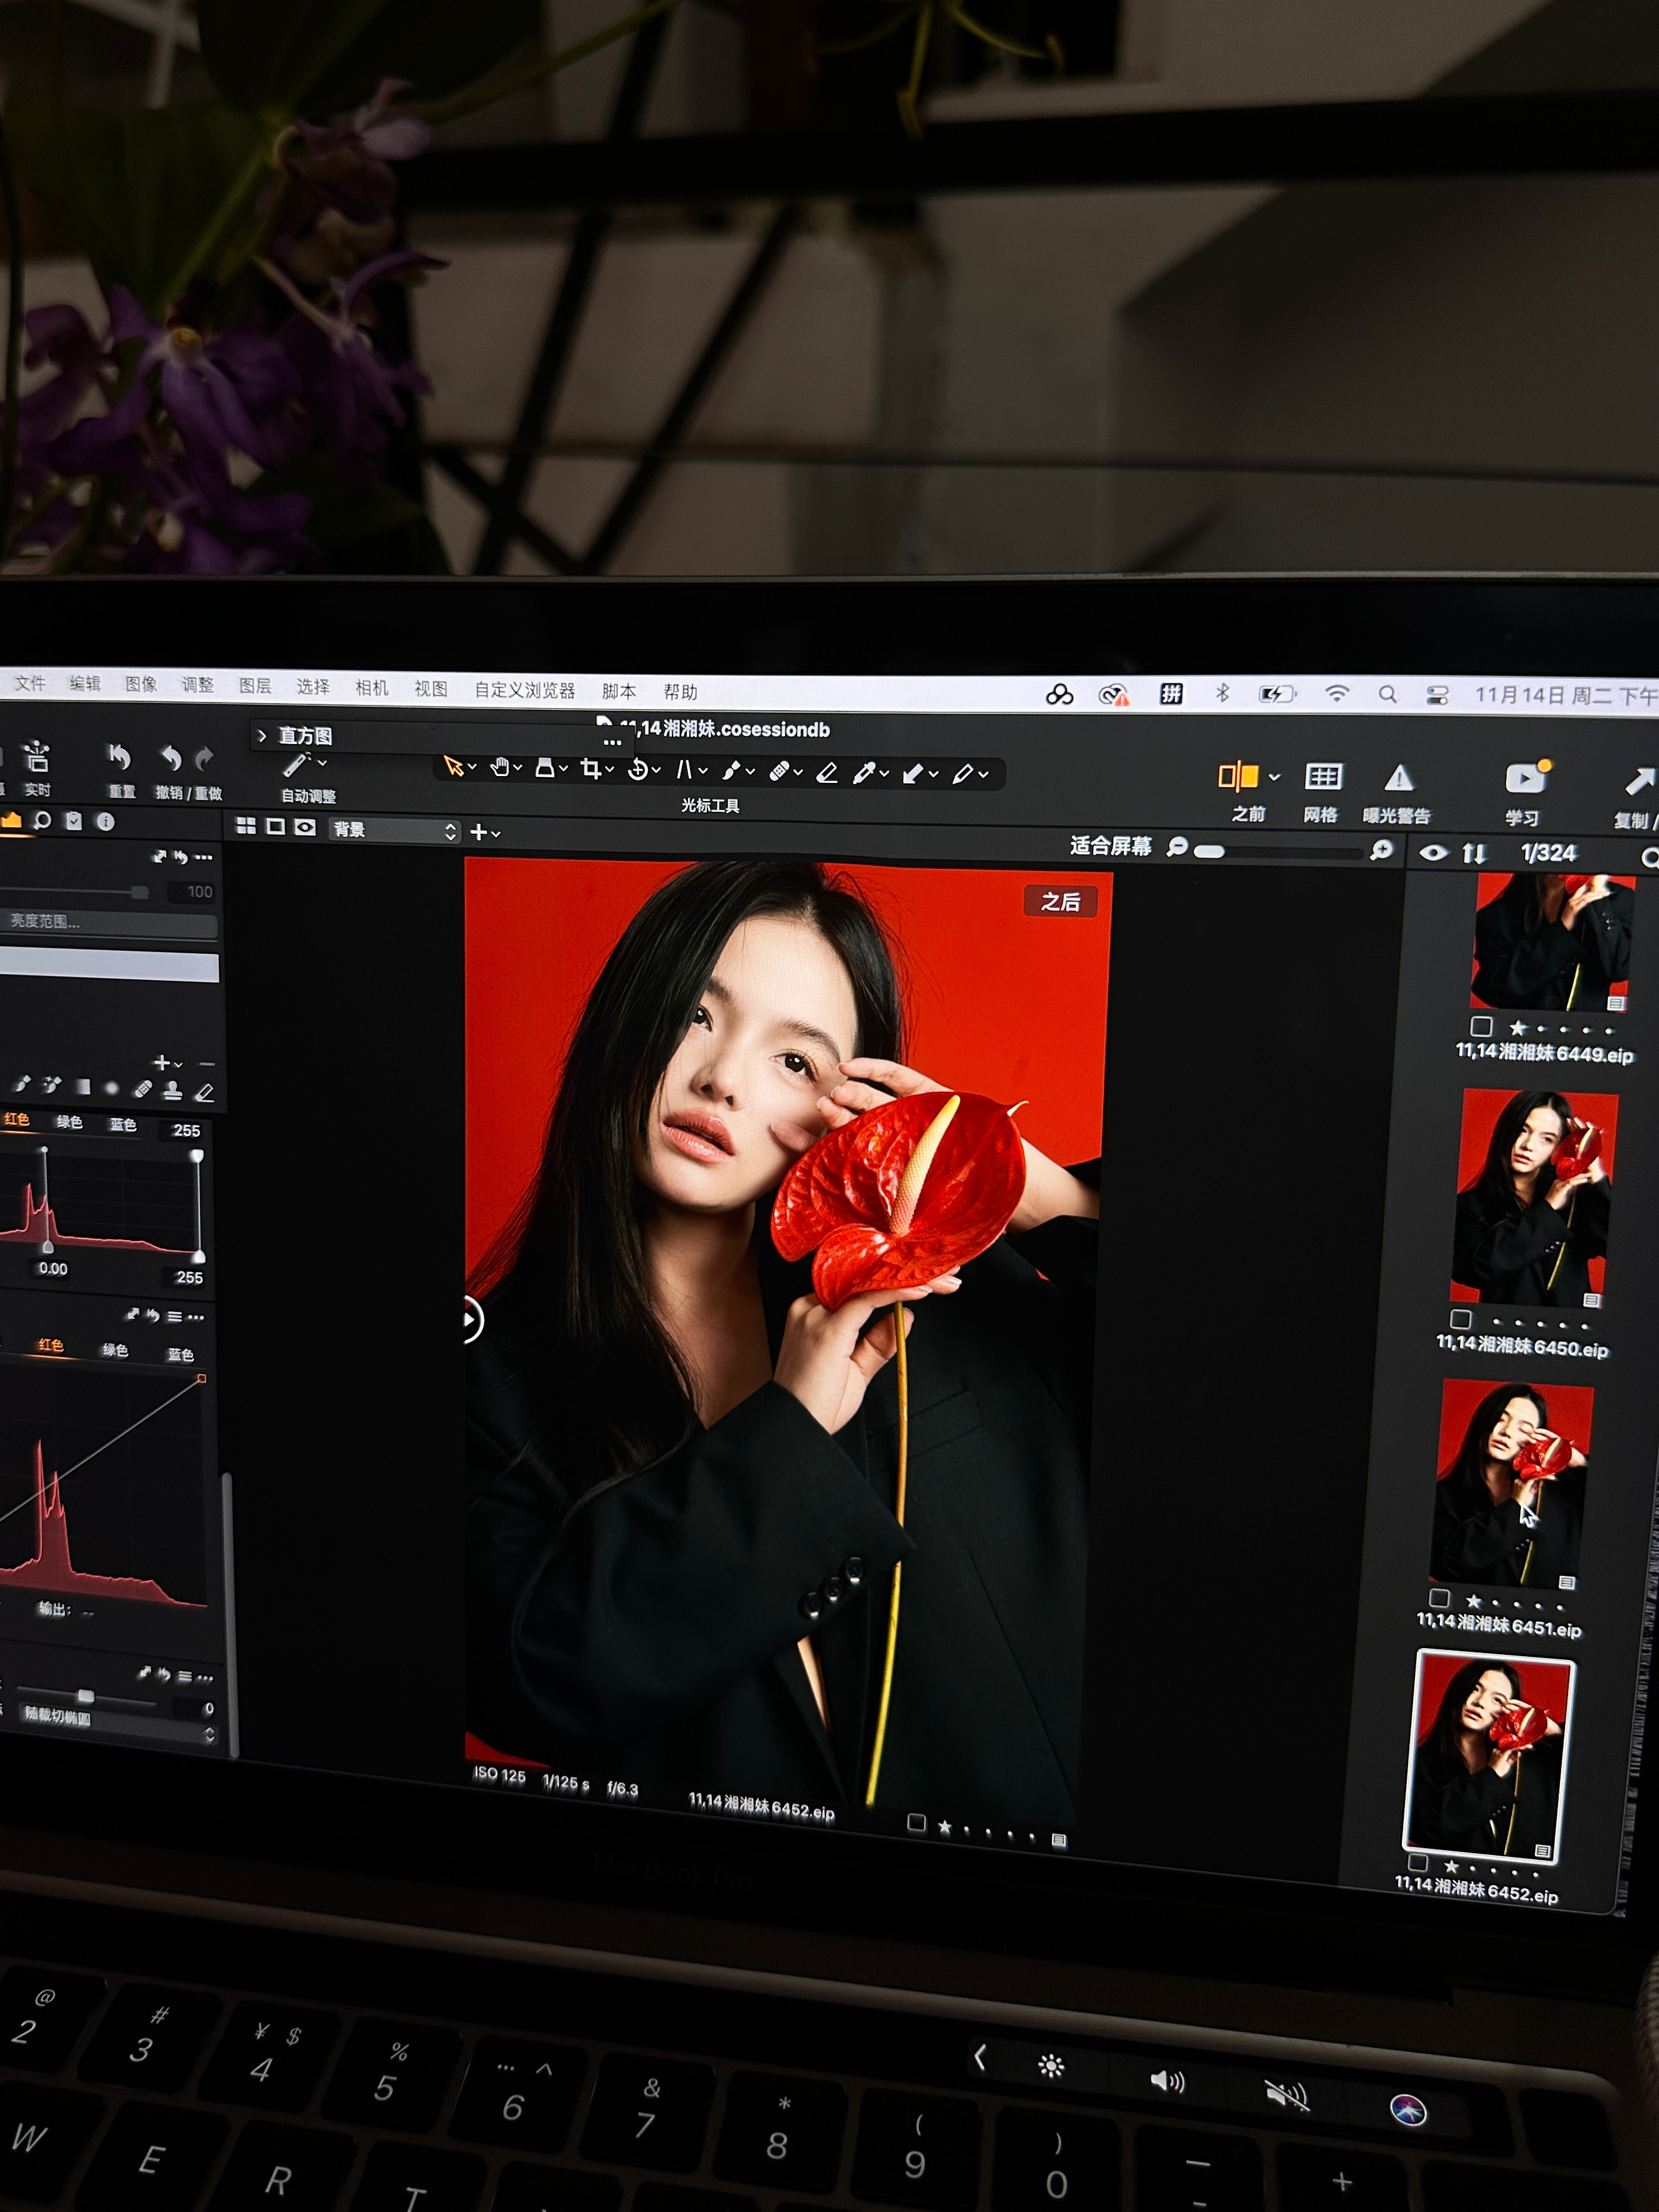Open the Learn (学习) icon
1659x2212 pixels.
(1524, 778)
